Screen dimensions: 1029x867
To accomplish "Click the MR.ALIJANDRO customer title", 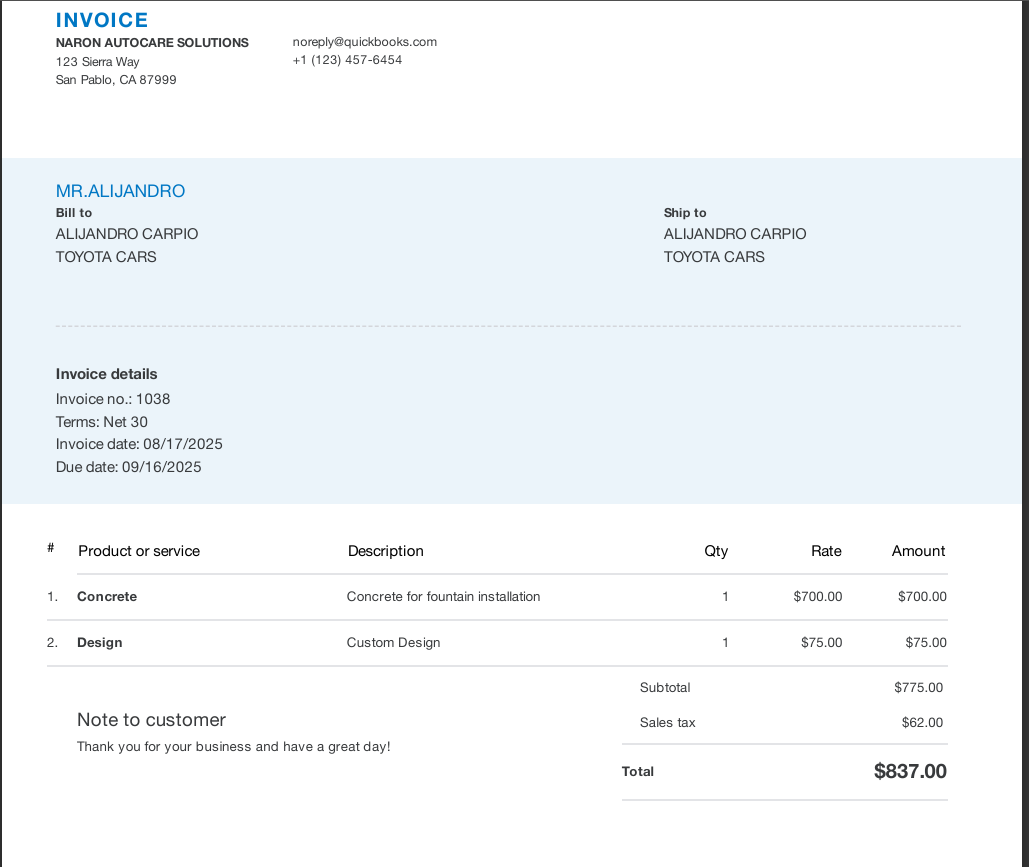I will [120, 191].
